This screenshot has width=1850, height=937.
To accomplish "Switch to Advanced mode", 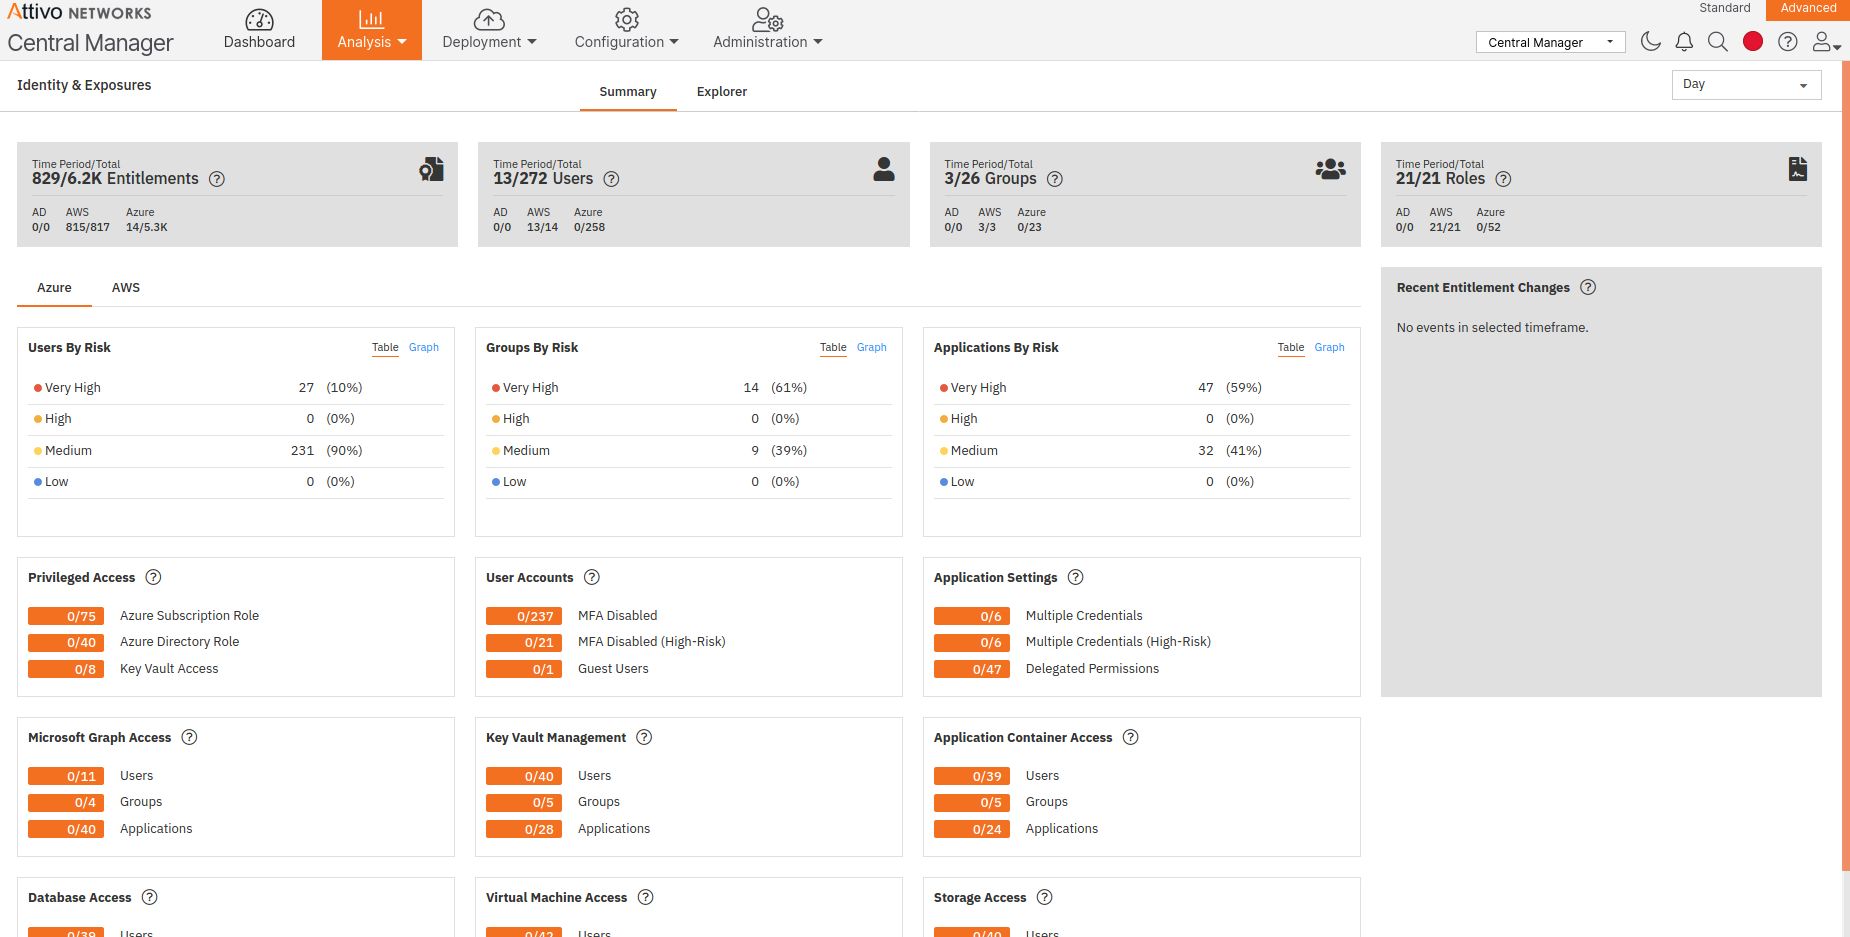I will pos(1808,8).
